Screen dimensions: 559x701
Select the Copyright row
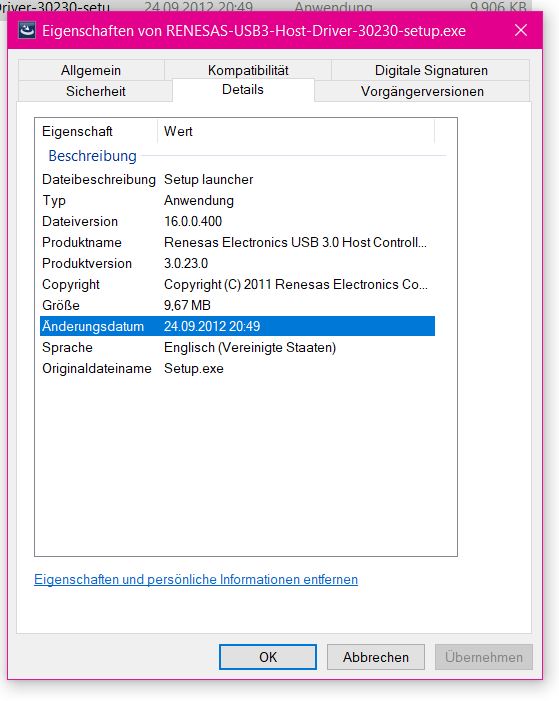[237, 284]
